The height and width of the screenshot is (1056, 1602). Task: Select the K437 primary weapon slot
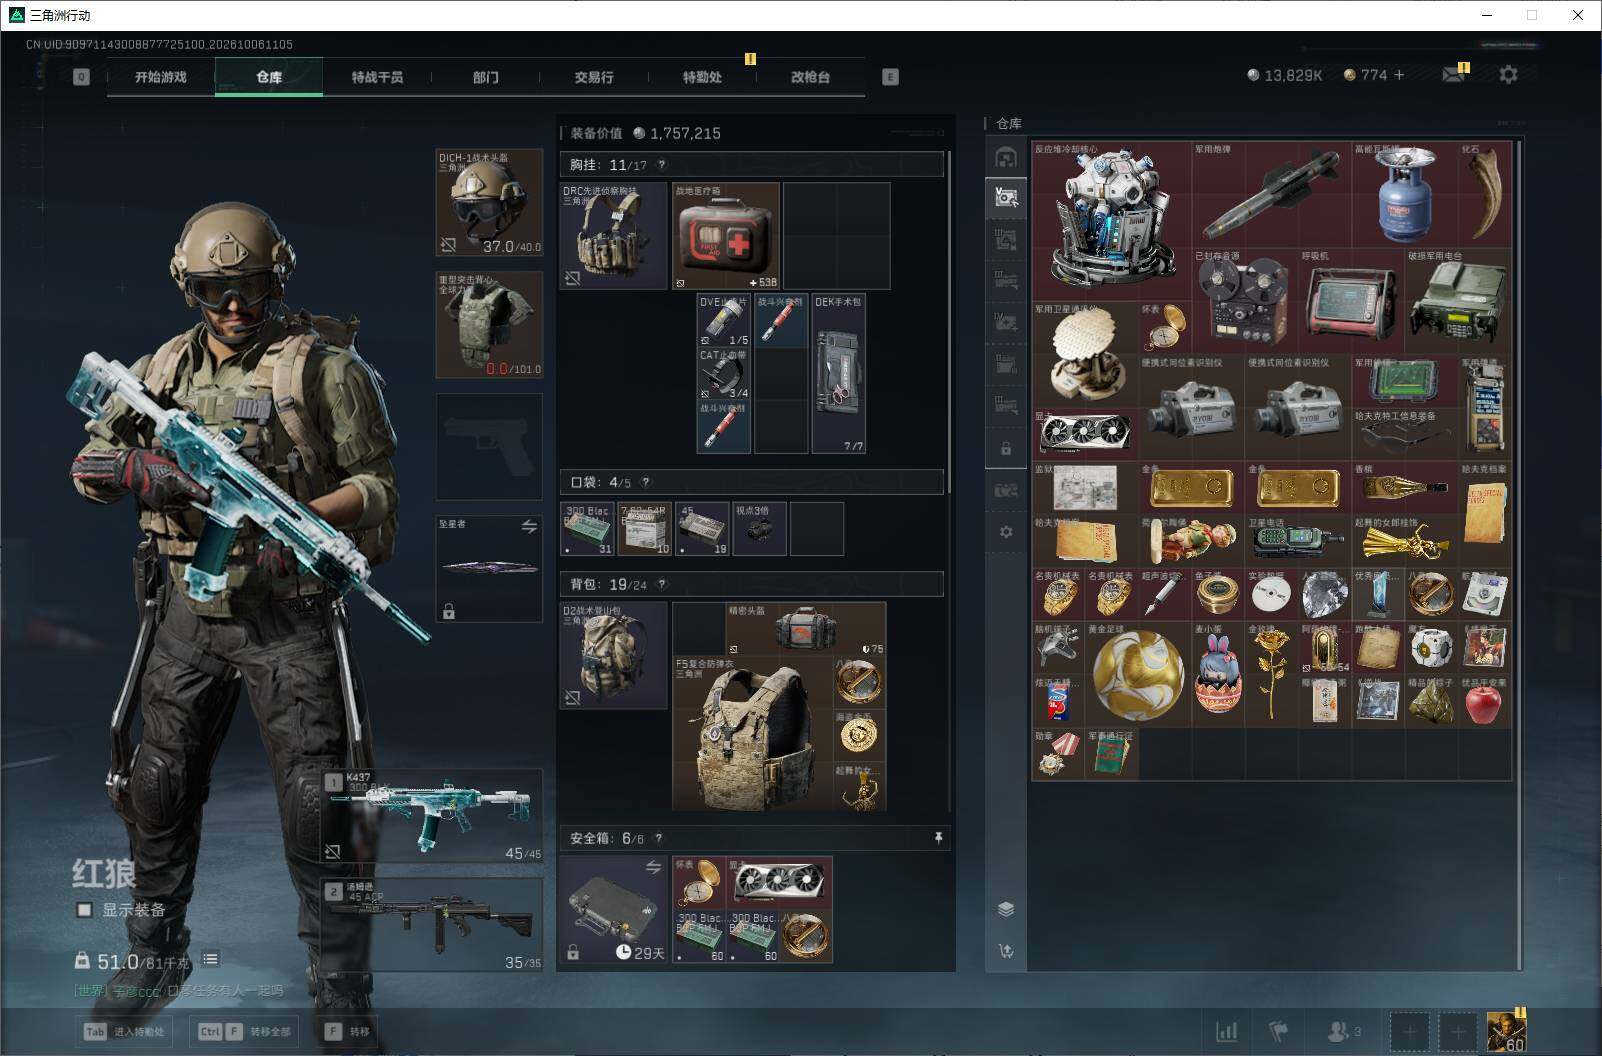tap(432, 815)
